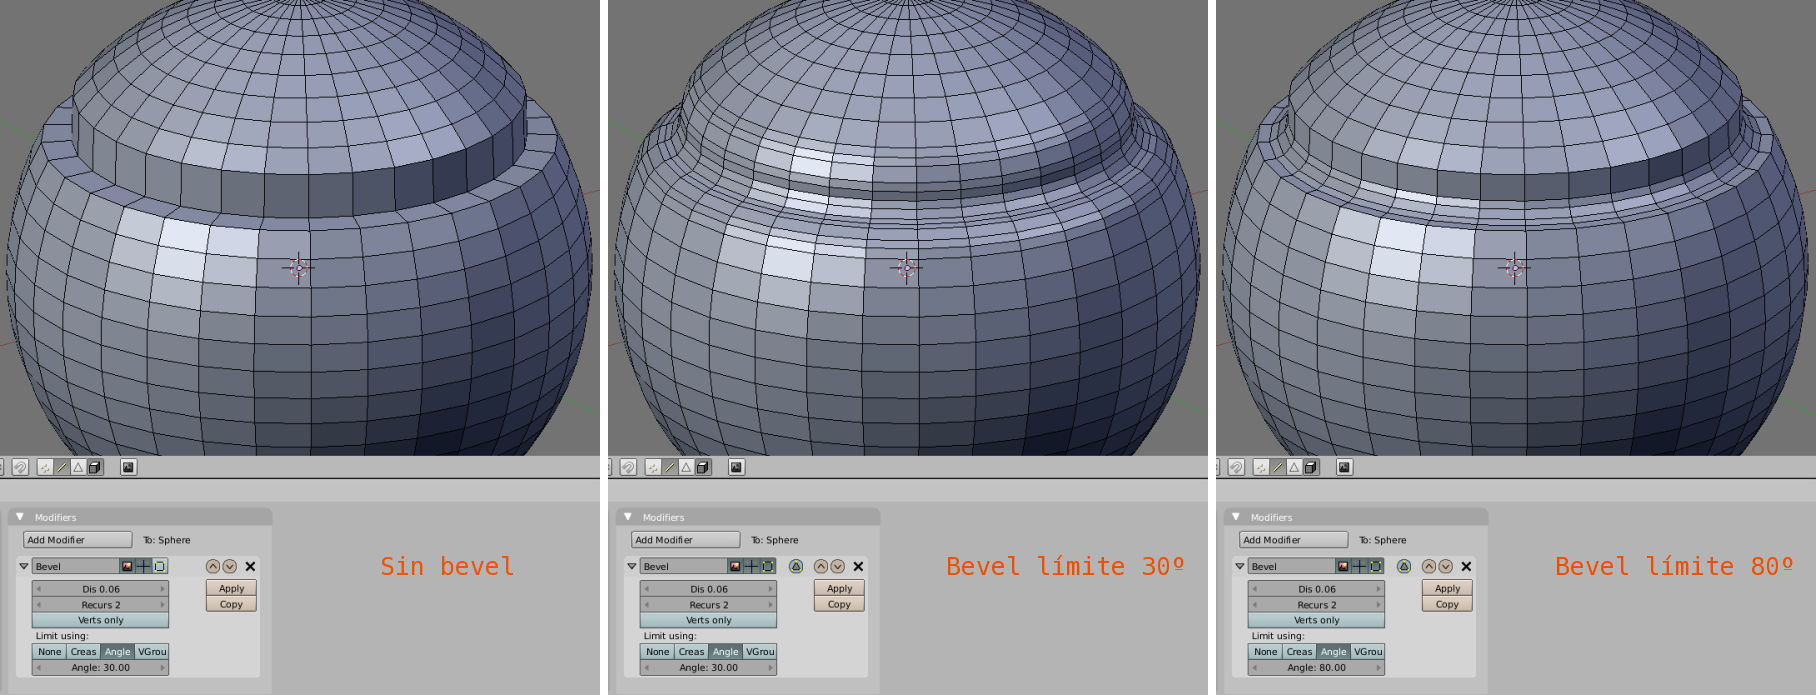Click 3D cursor in Bevel límite 30º viewport
The height and width of the screenshot is (695, 1816).
point(906,267)
